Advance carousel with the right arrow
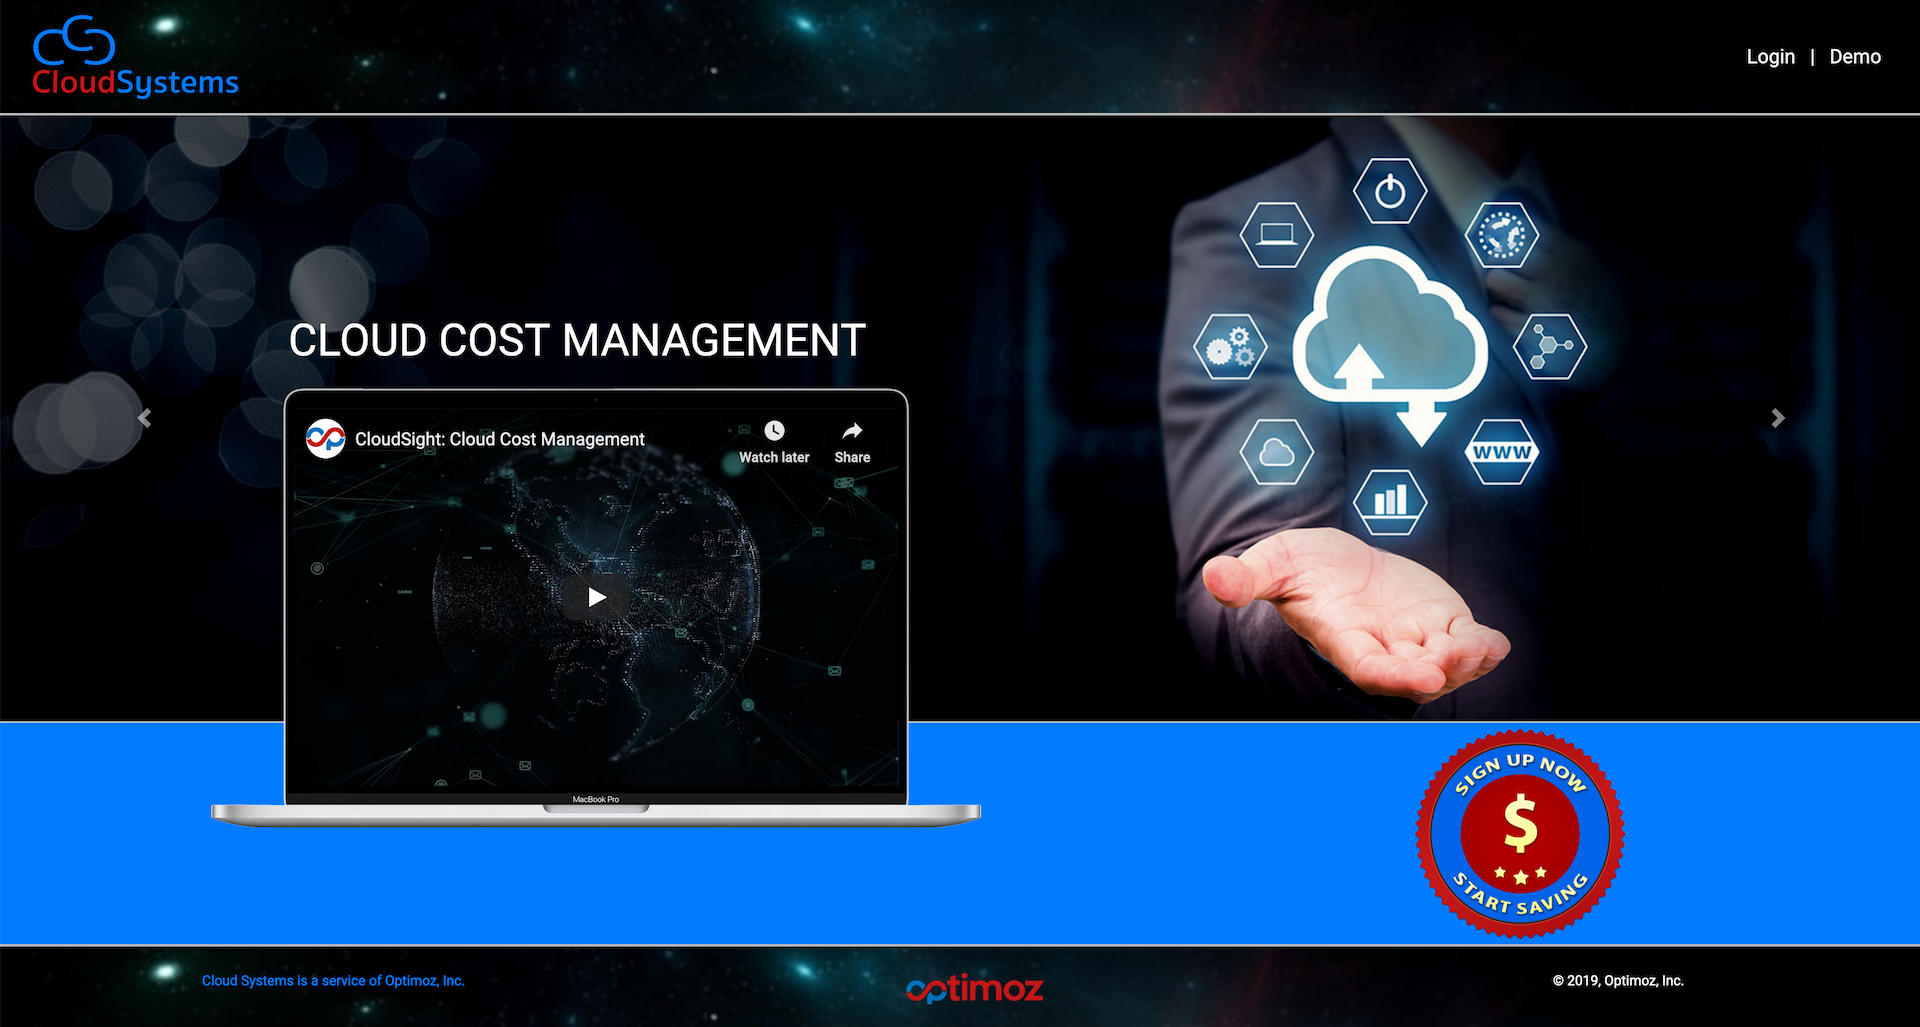1920x1027 pixels. (1777, 417)
